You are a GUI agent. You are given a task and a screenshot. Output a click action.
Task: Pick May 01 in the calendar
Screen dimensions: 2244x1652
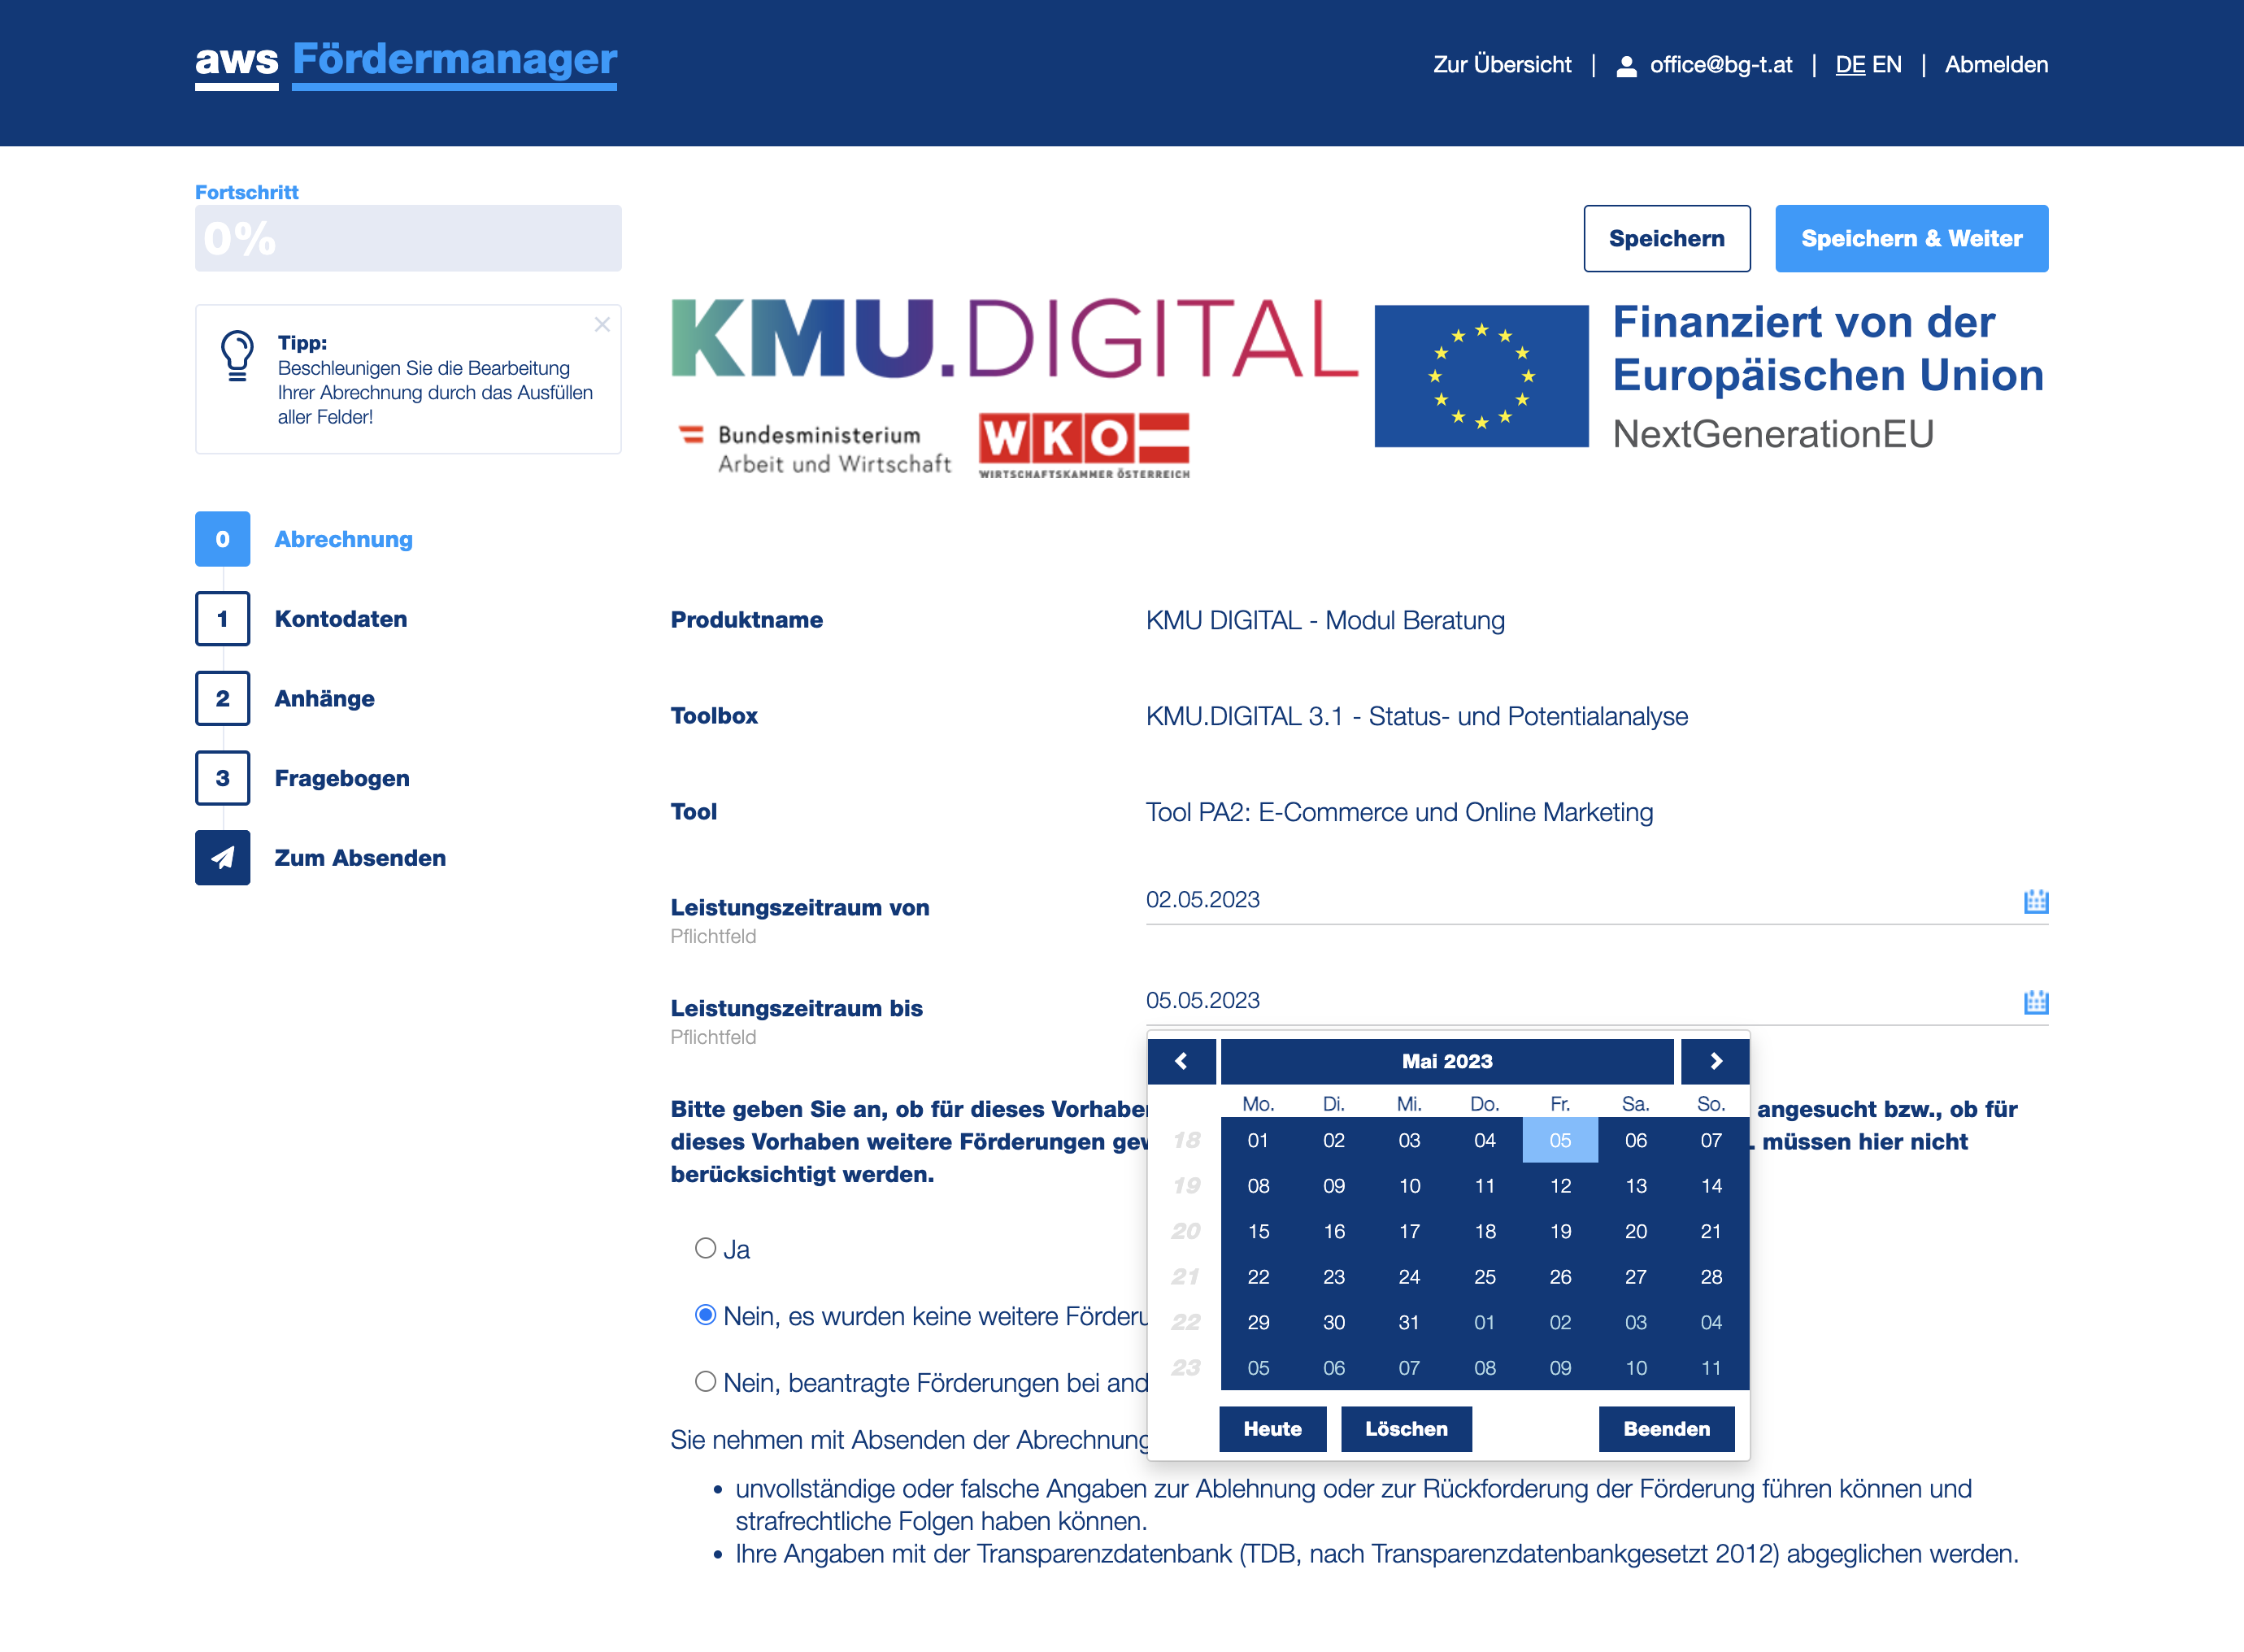coord(1258,1140)
